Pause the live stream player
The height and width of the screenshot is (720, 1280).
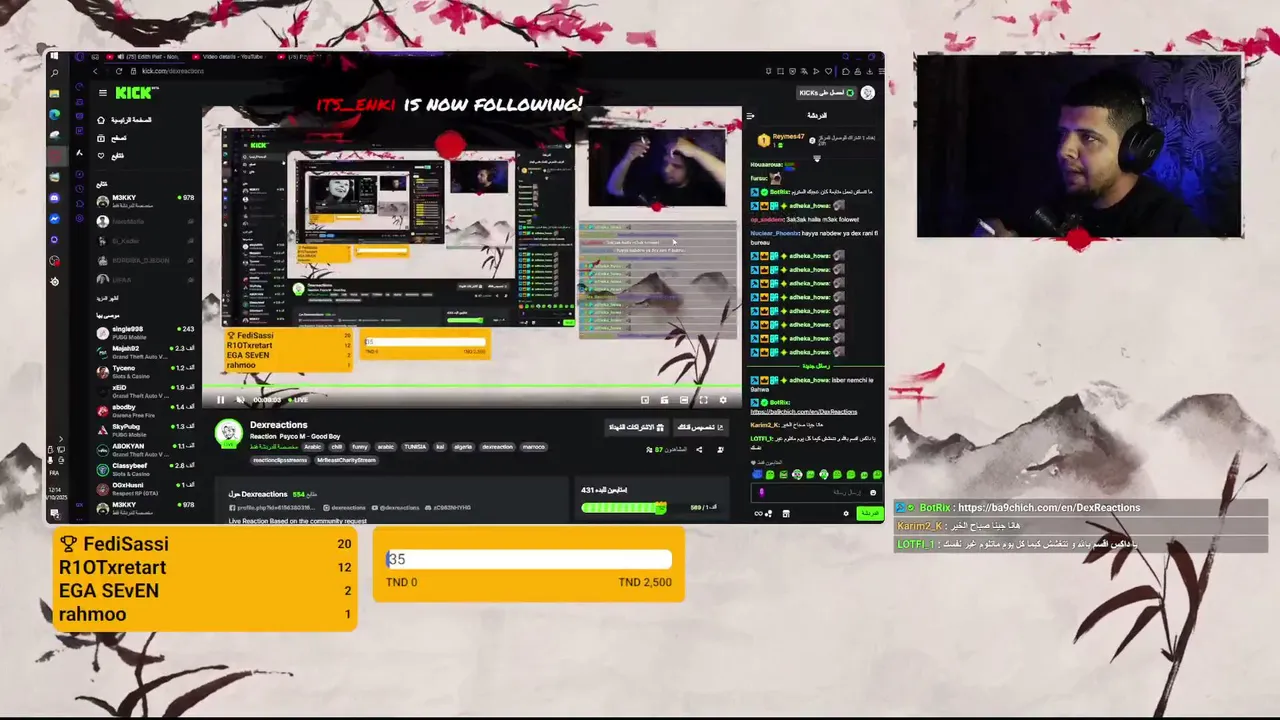click(221, 400)
